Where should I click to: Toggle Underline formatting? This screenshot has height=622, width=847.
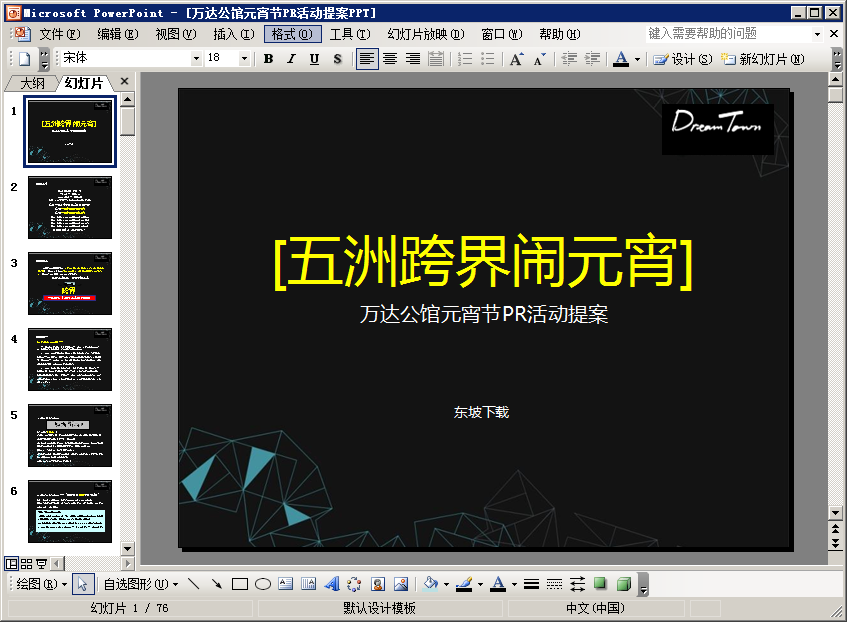(314, 59)
